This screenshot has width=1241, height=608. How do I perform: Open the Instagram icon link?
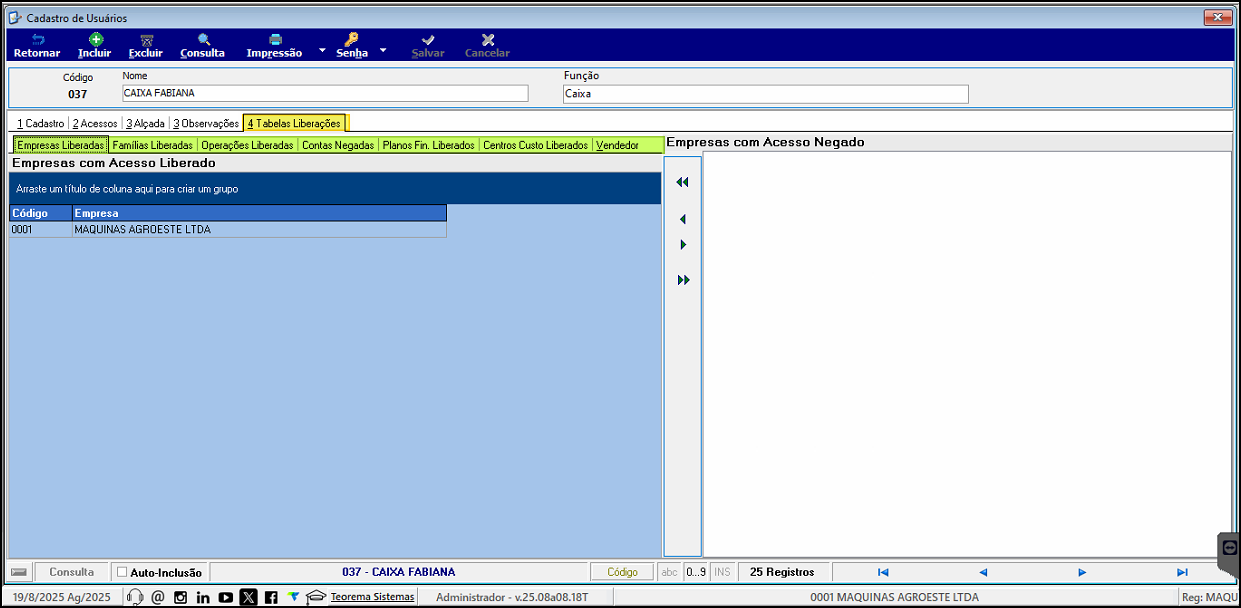pyautogui.click(x=180, y=597)
